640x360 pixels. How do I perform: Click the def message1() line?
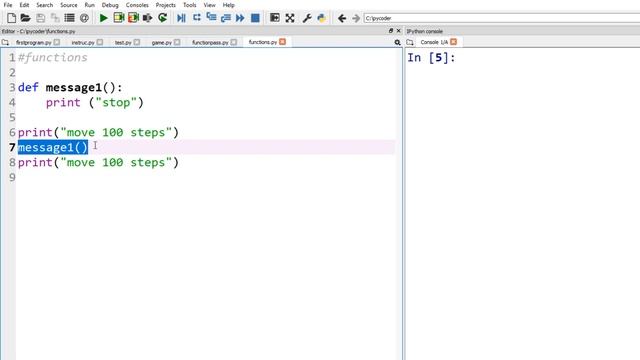(x=70, y=87)
